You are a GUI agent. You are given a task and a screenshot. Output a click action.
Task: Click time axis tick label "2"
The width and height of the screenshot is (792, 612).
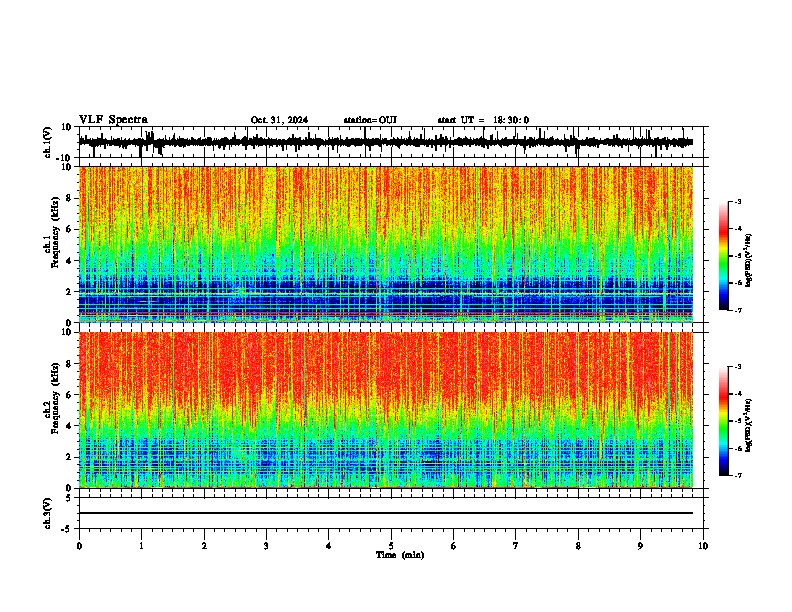[204, 546]
